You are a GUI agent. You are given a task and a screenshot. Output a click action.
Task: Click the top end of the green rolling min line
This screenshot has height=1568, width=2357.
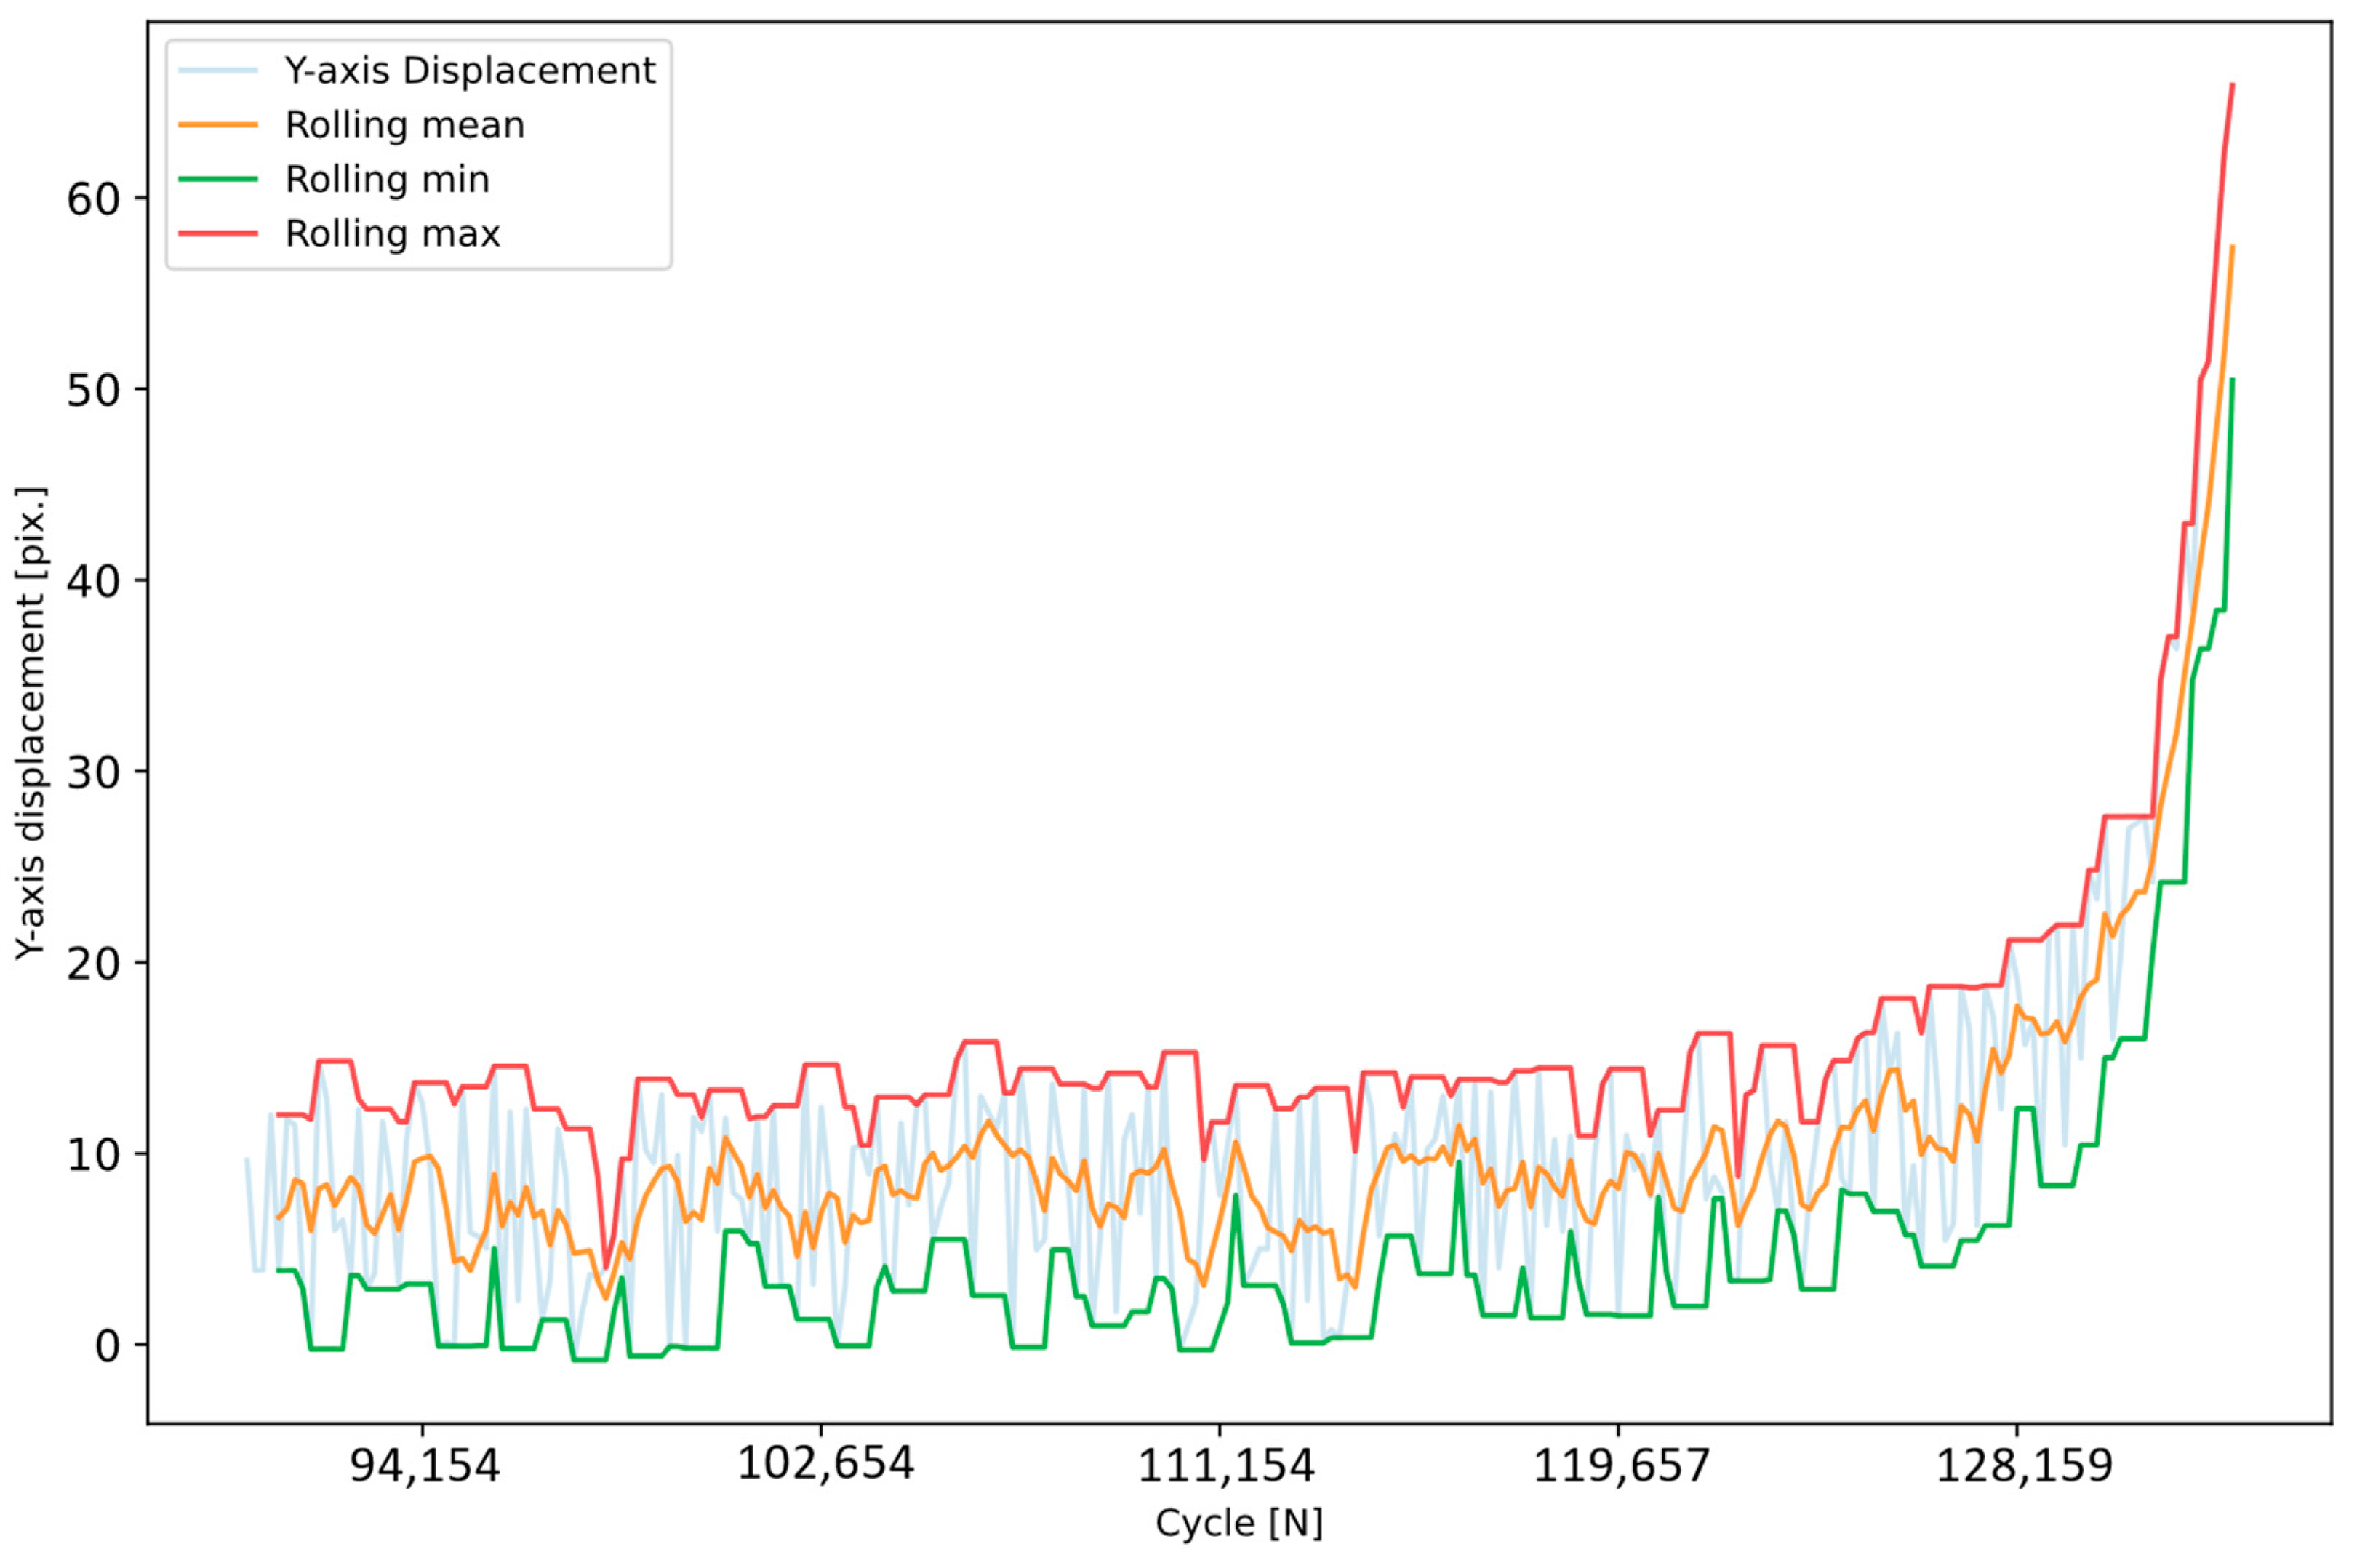(x=2232, y=380)
